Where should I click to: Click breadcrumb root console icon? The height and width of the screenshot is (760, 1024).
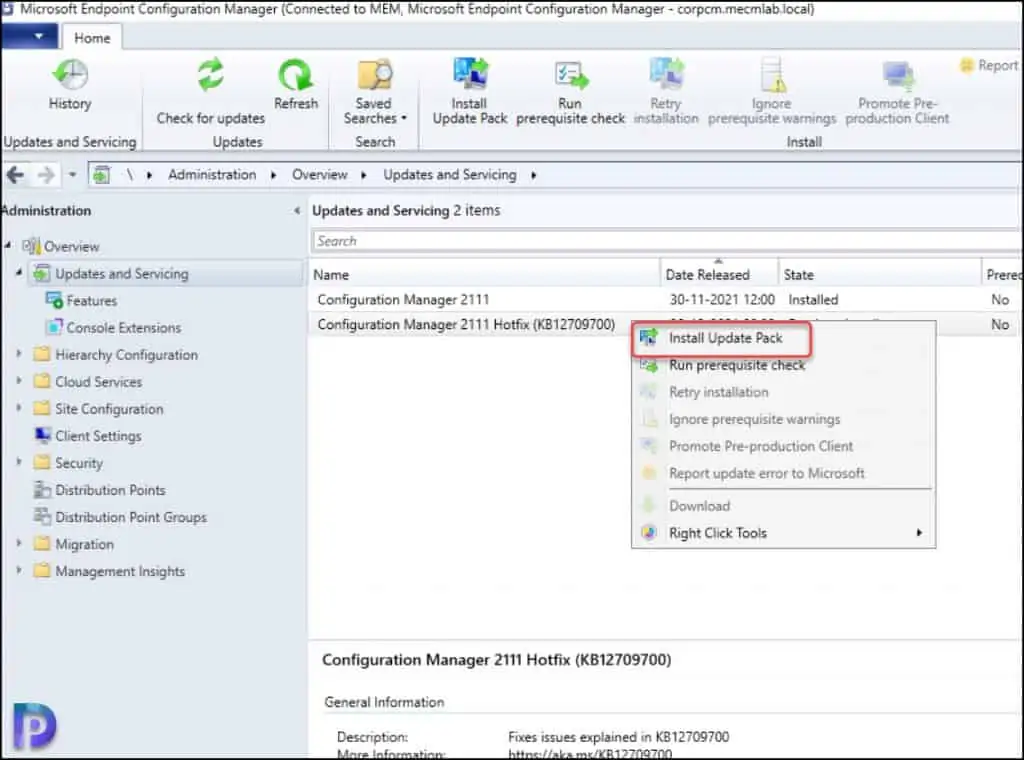click(101, 174)
